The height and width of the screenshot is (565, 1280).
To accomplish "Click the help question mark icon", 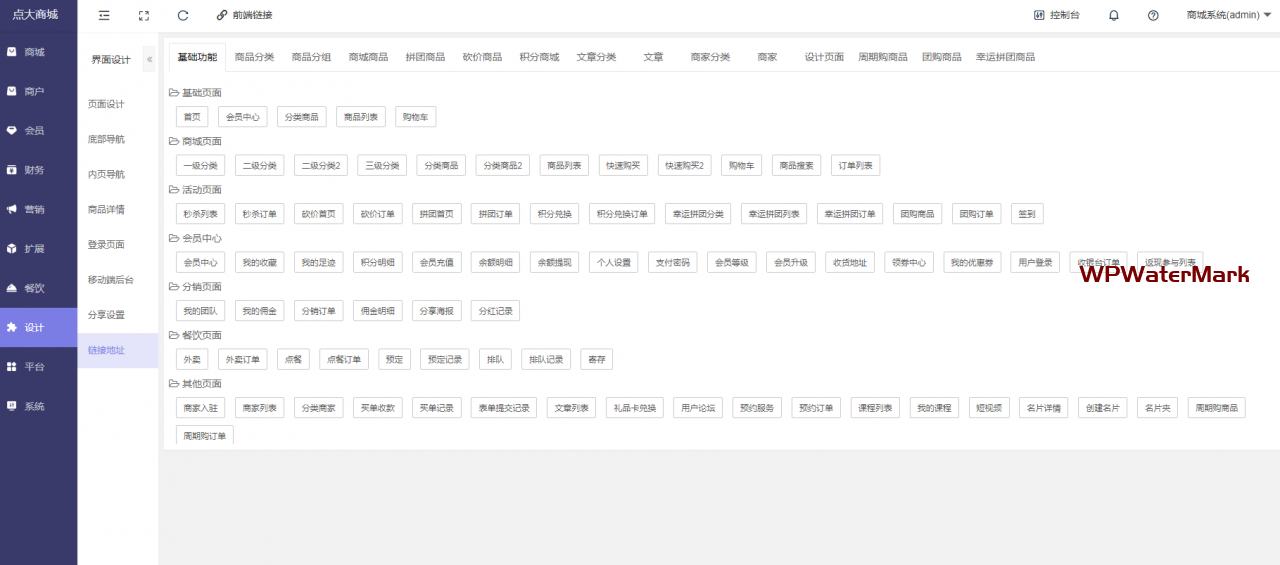I will click(x=1153, y=15).
